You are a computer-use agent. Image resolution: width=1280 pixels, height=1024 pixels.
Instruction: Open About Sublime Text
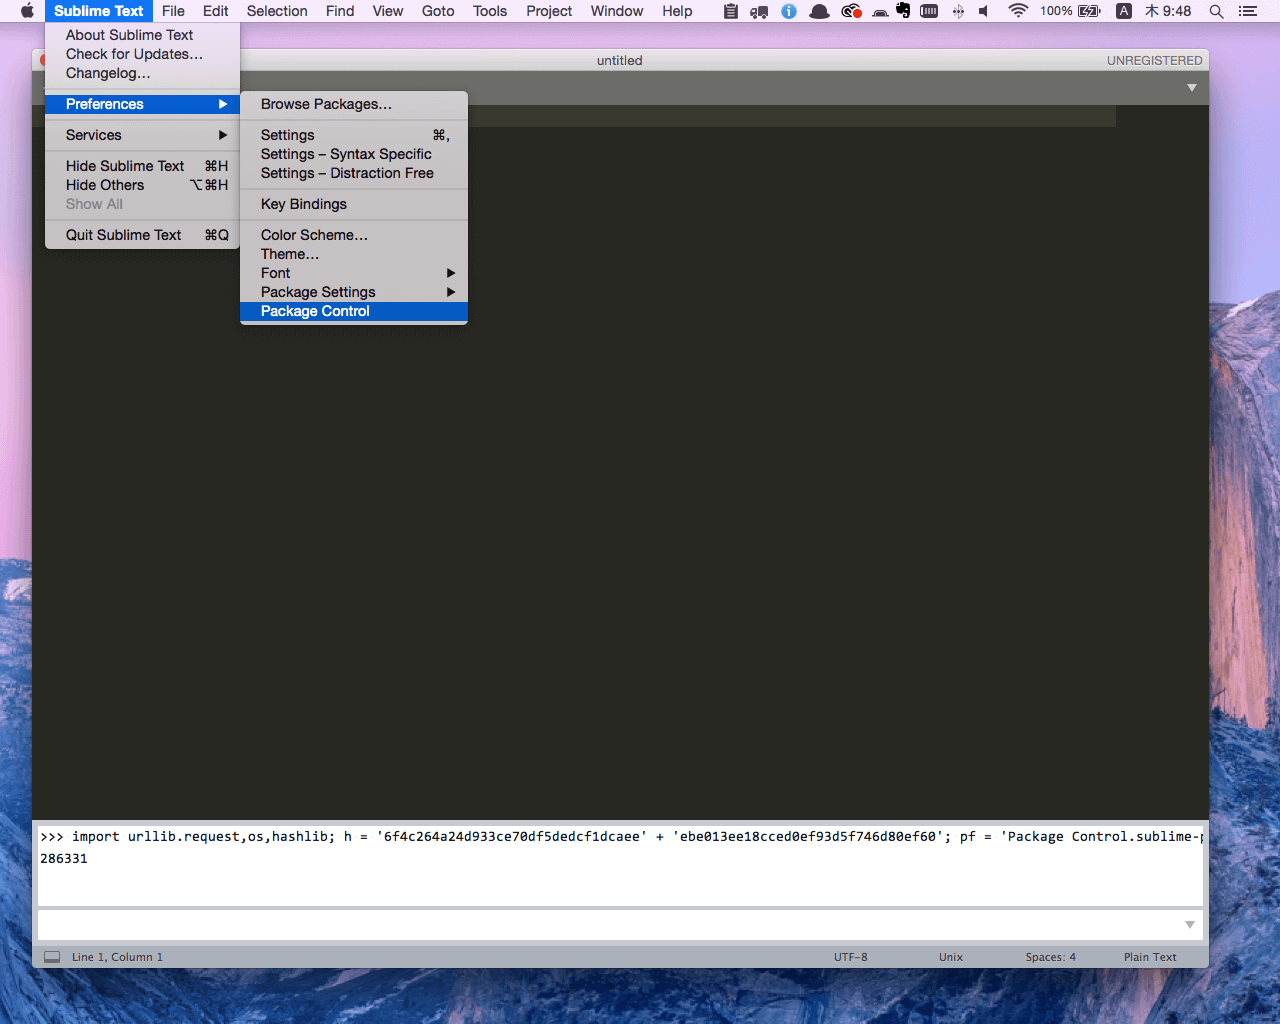pyautogui.click(x=142, y=35)
